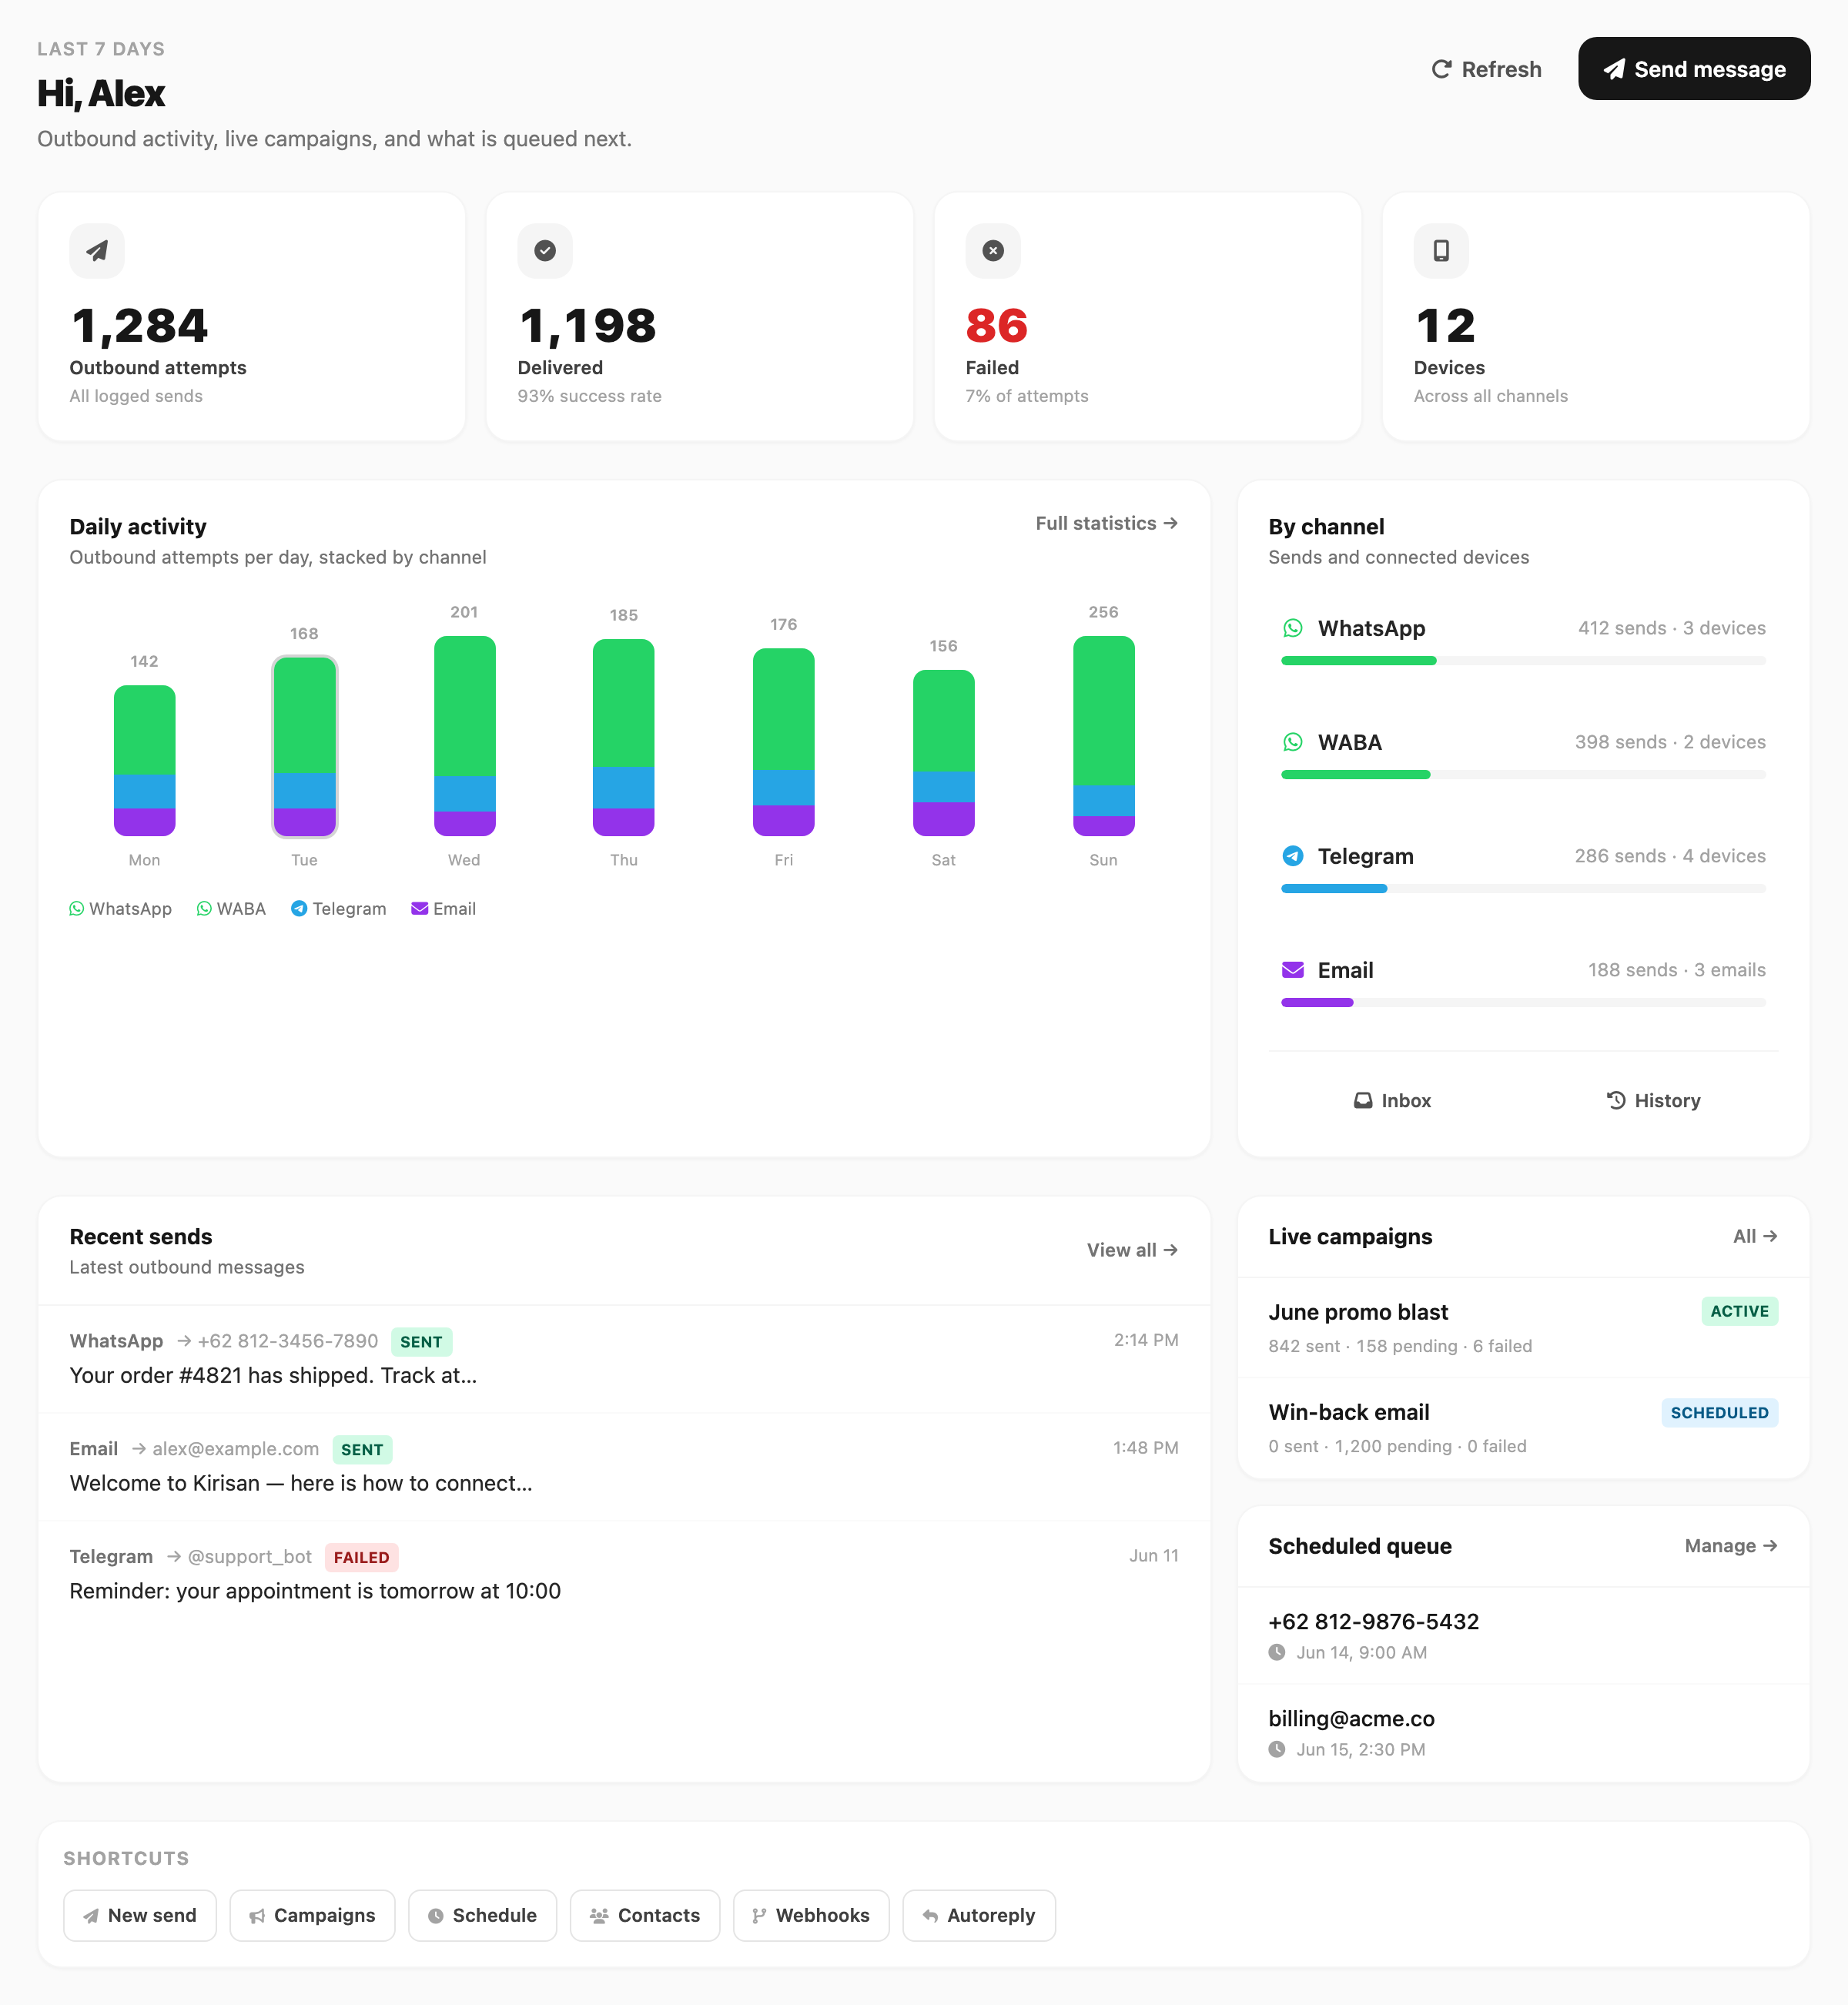Click the Email envelope icon in By channel
Screen dimensions: 1848x2005
click(1293, 970)
